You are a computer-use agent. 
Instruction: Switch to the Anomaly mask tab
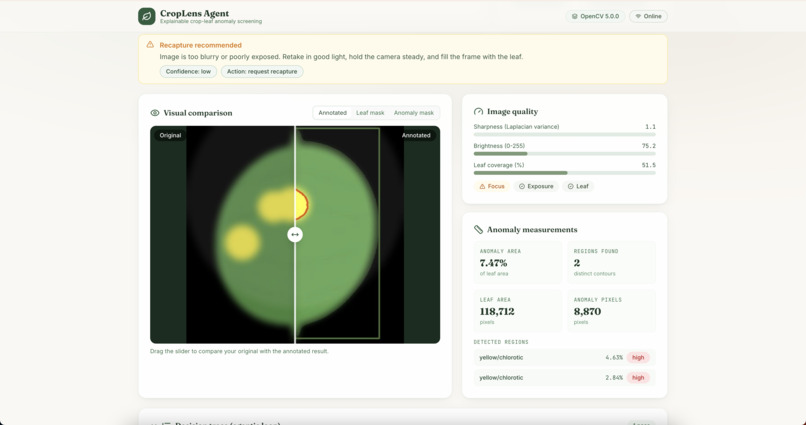tap(414, 113)
